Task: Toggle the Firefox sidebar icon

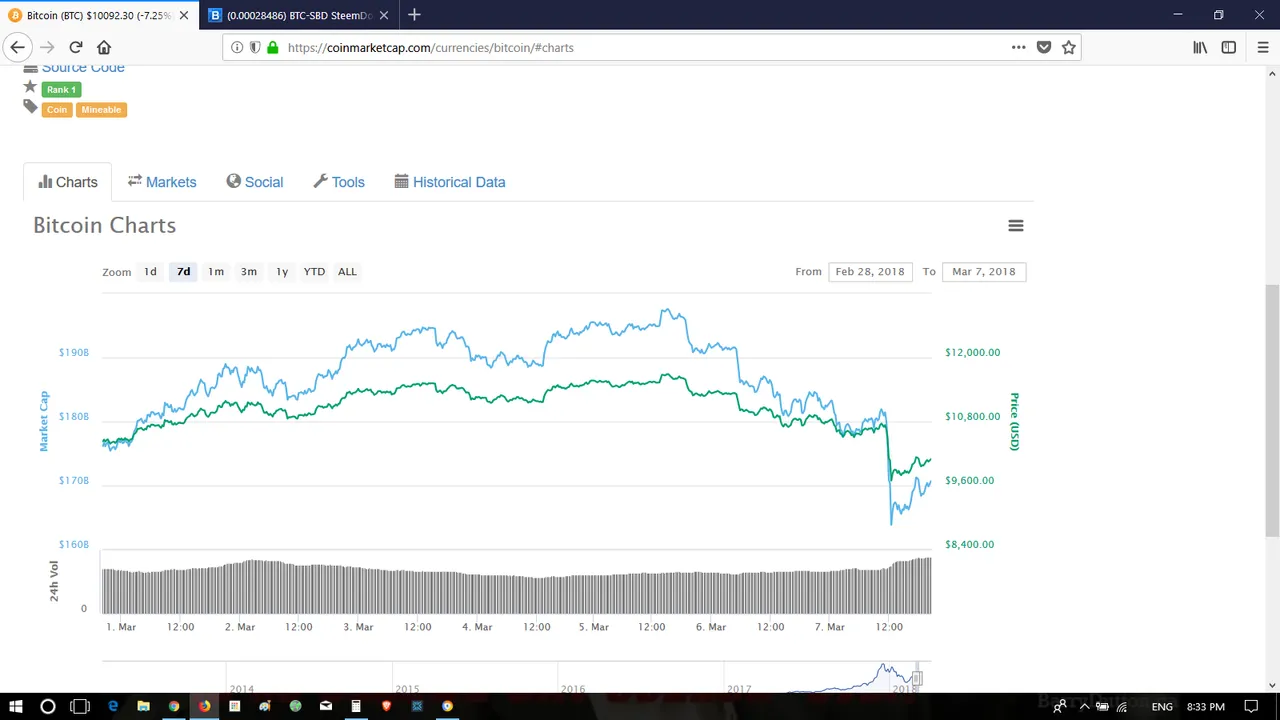Action: coord(1229,47)
